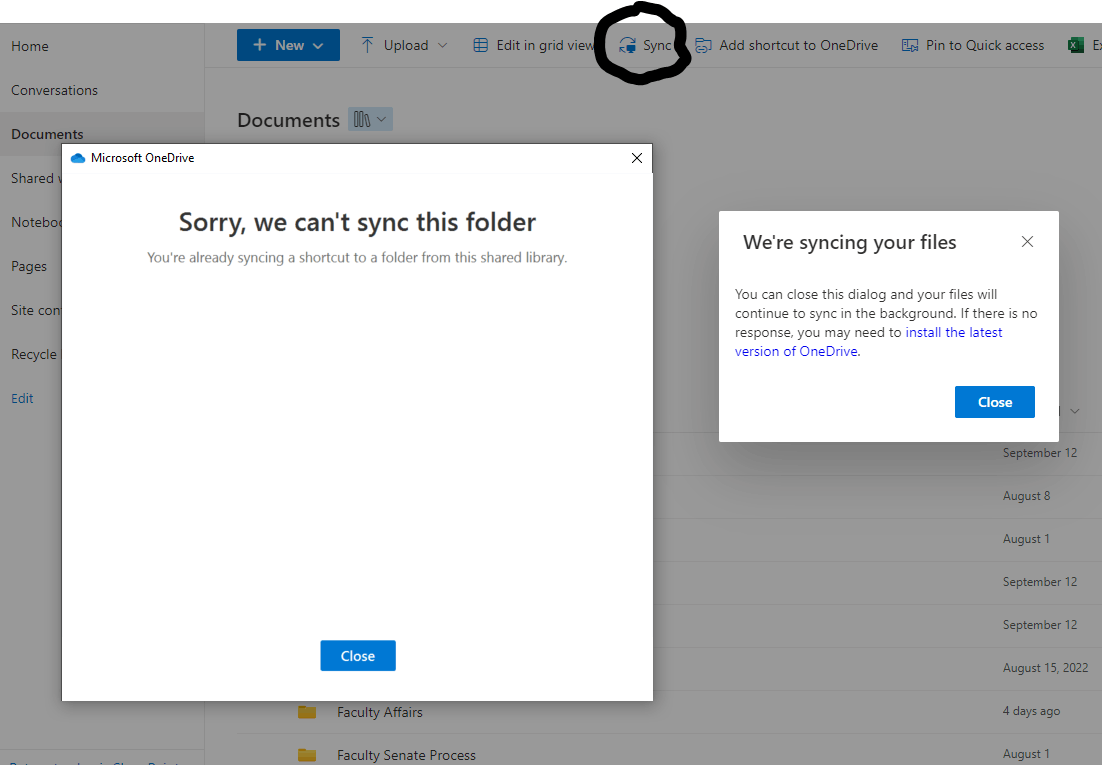Click the Faculty Senate Process folder icon

coord(306,755)
